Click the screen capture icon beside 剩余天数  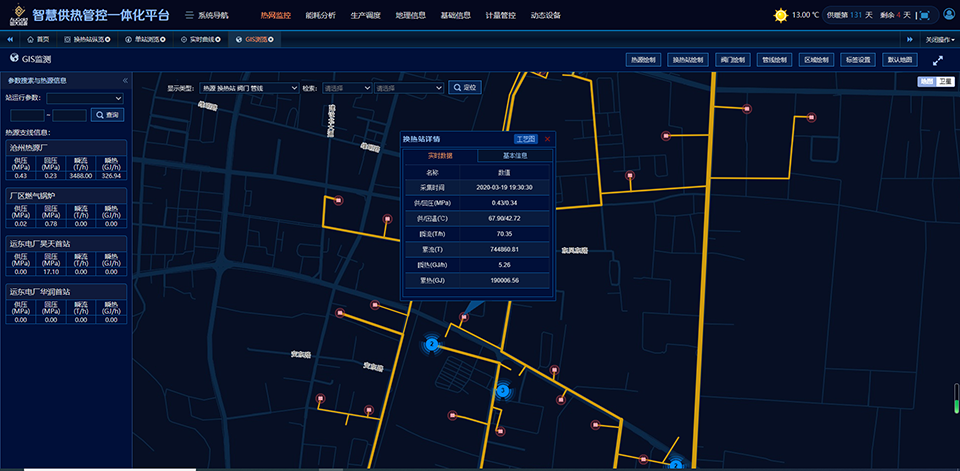925,15
